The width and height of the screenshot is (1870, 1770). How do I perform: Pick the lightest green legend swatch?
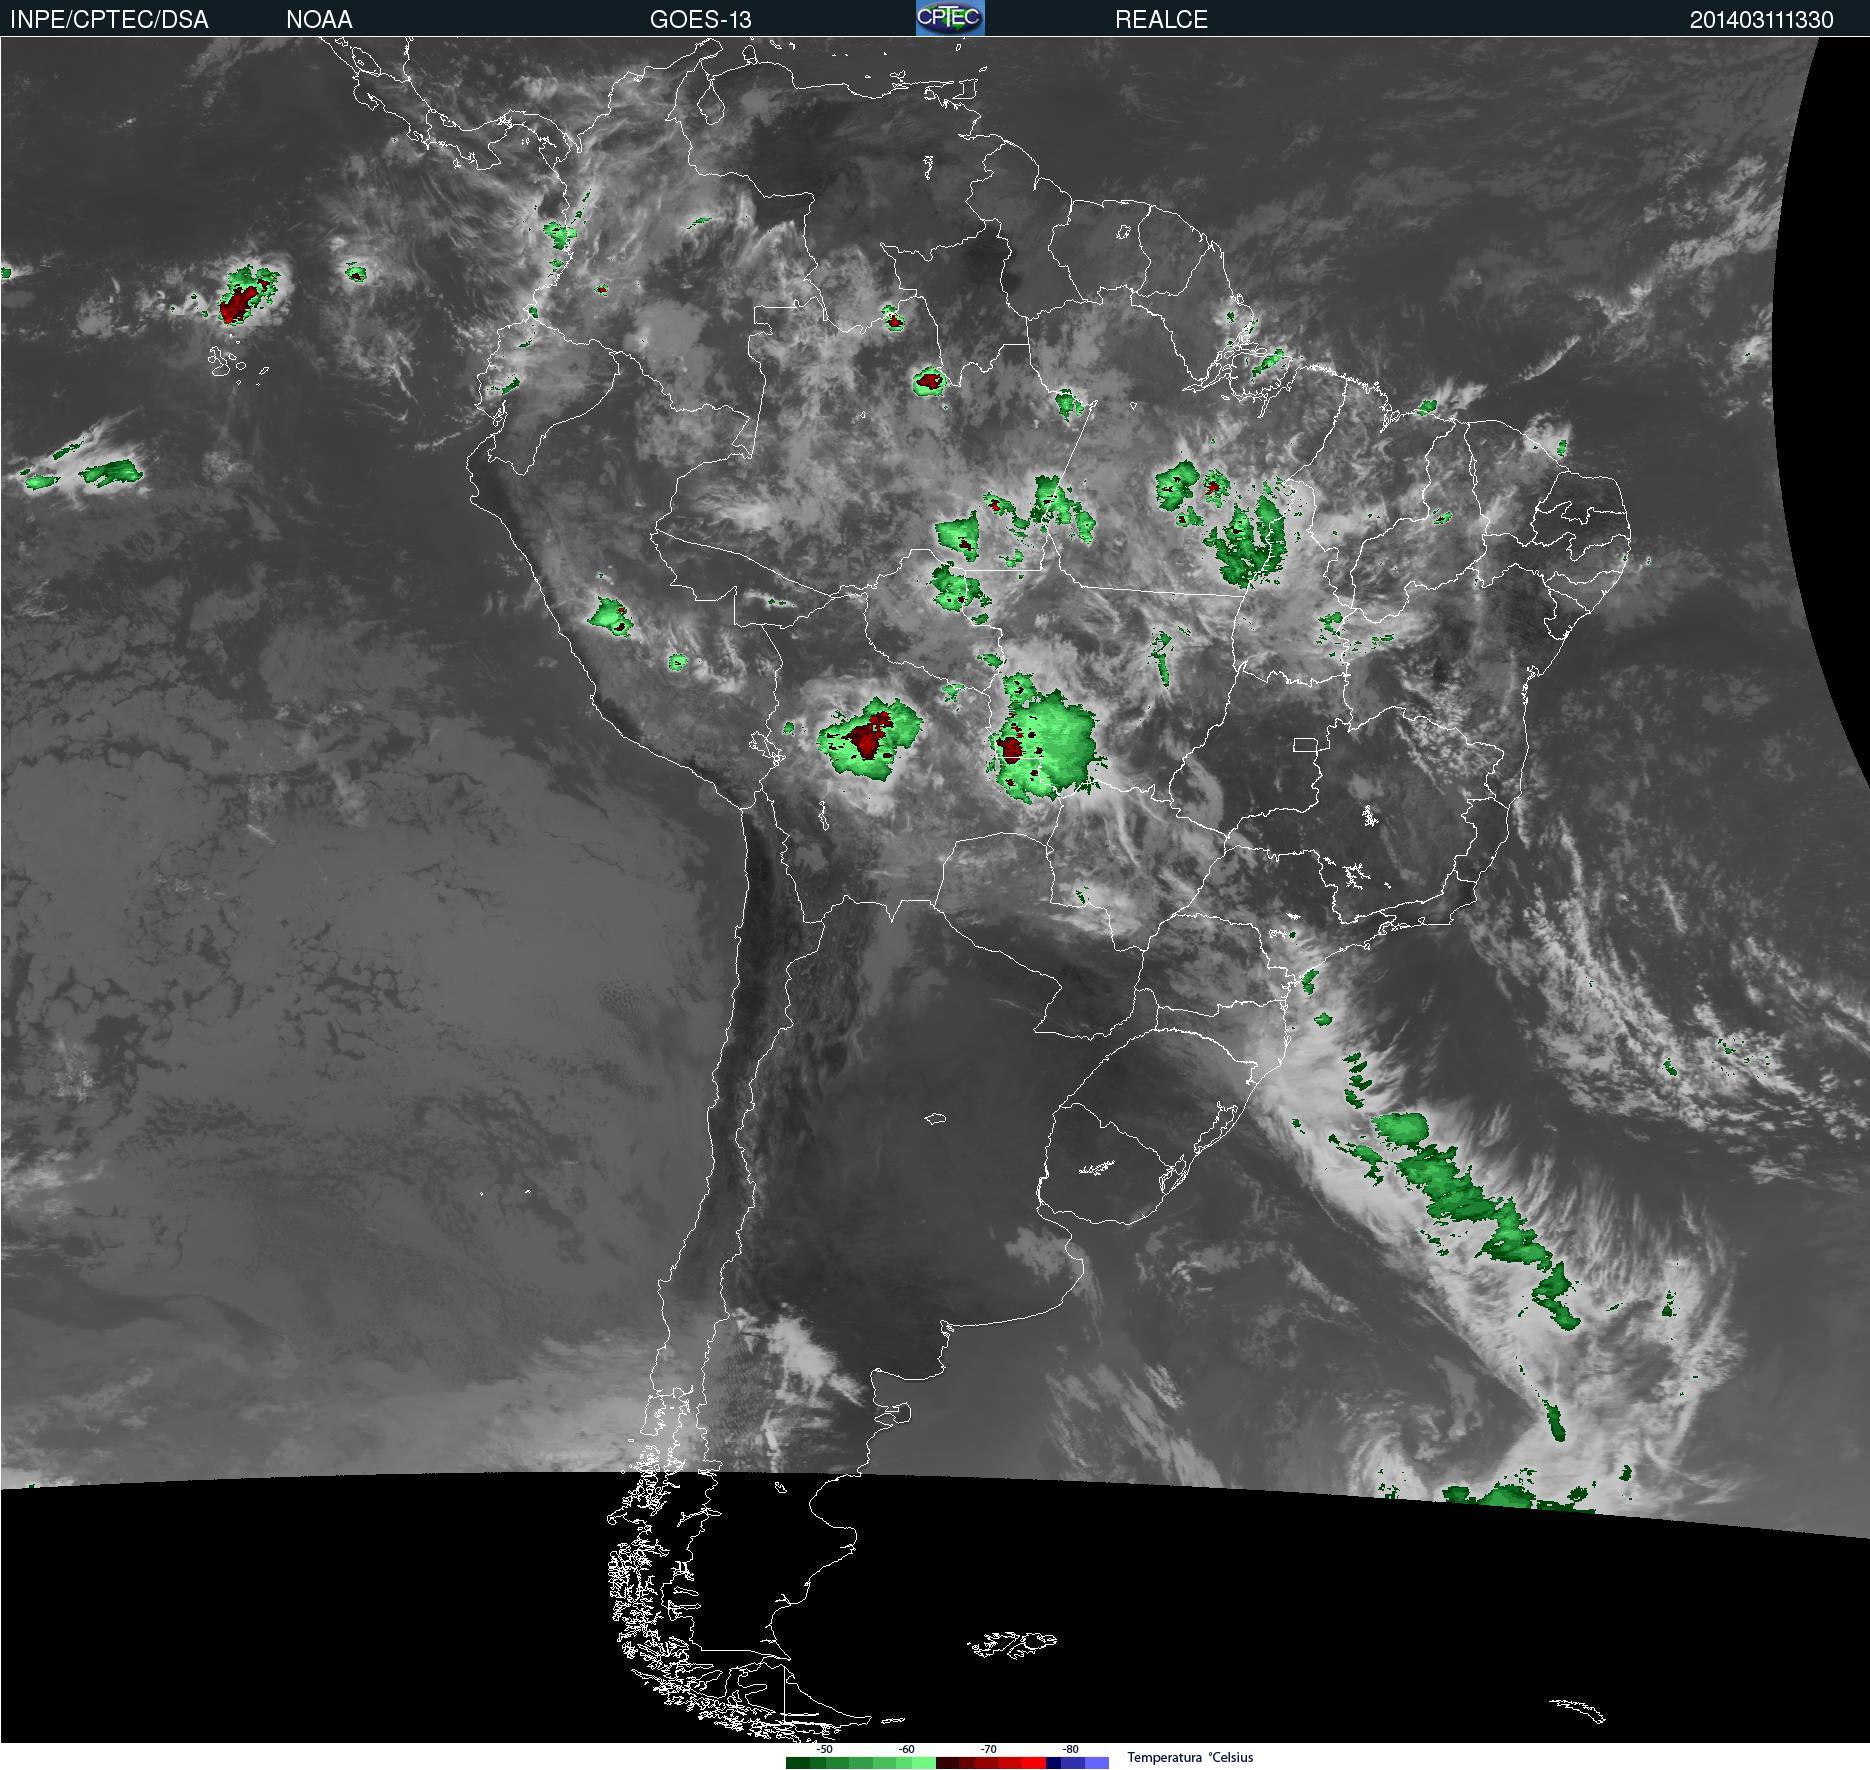pos(924,1763)
